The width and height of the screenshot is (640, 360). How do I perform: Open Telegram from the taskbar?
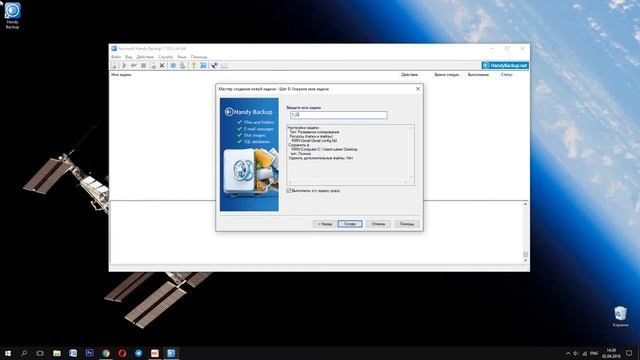coord(139,353)
